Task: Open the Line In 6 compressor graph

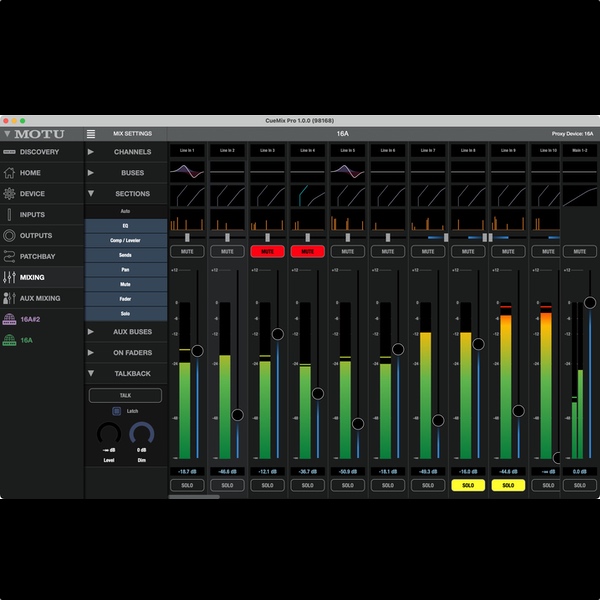Action: 388,196
